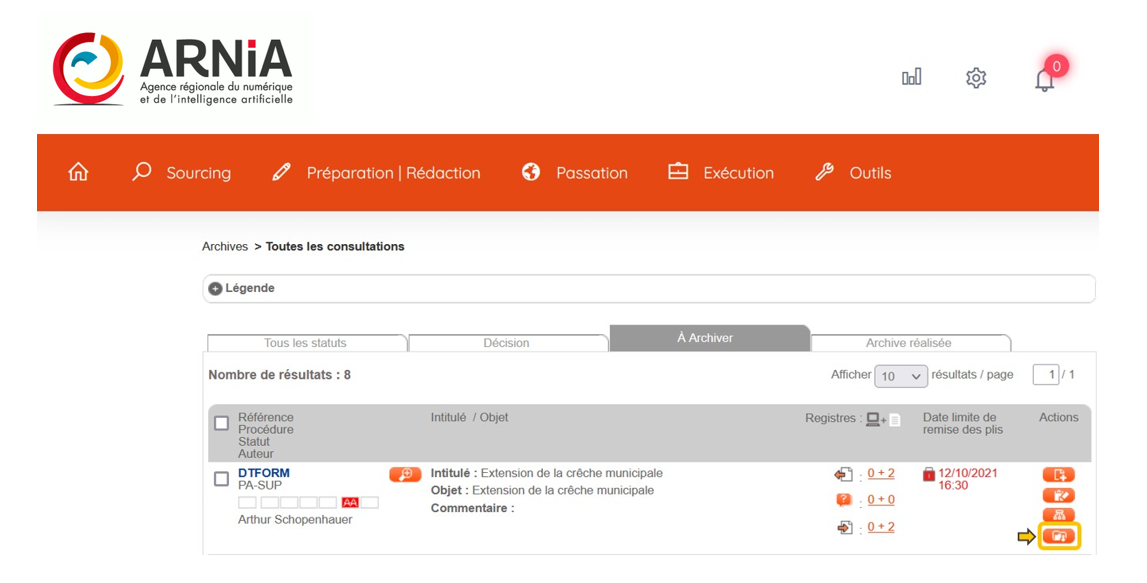Screen dimensions: 1147x583
Task: Expand the Légende section
Action: [215, 288]
